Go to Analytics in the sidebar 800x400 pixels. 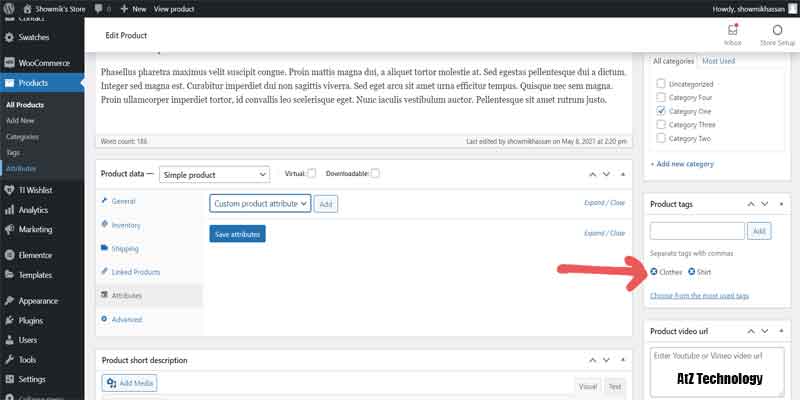tap(33, 210)
